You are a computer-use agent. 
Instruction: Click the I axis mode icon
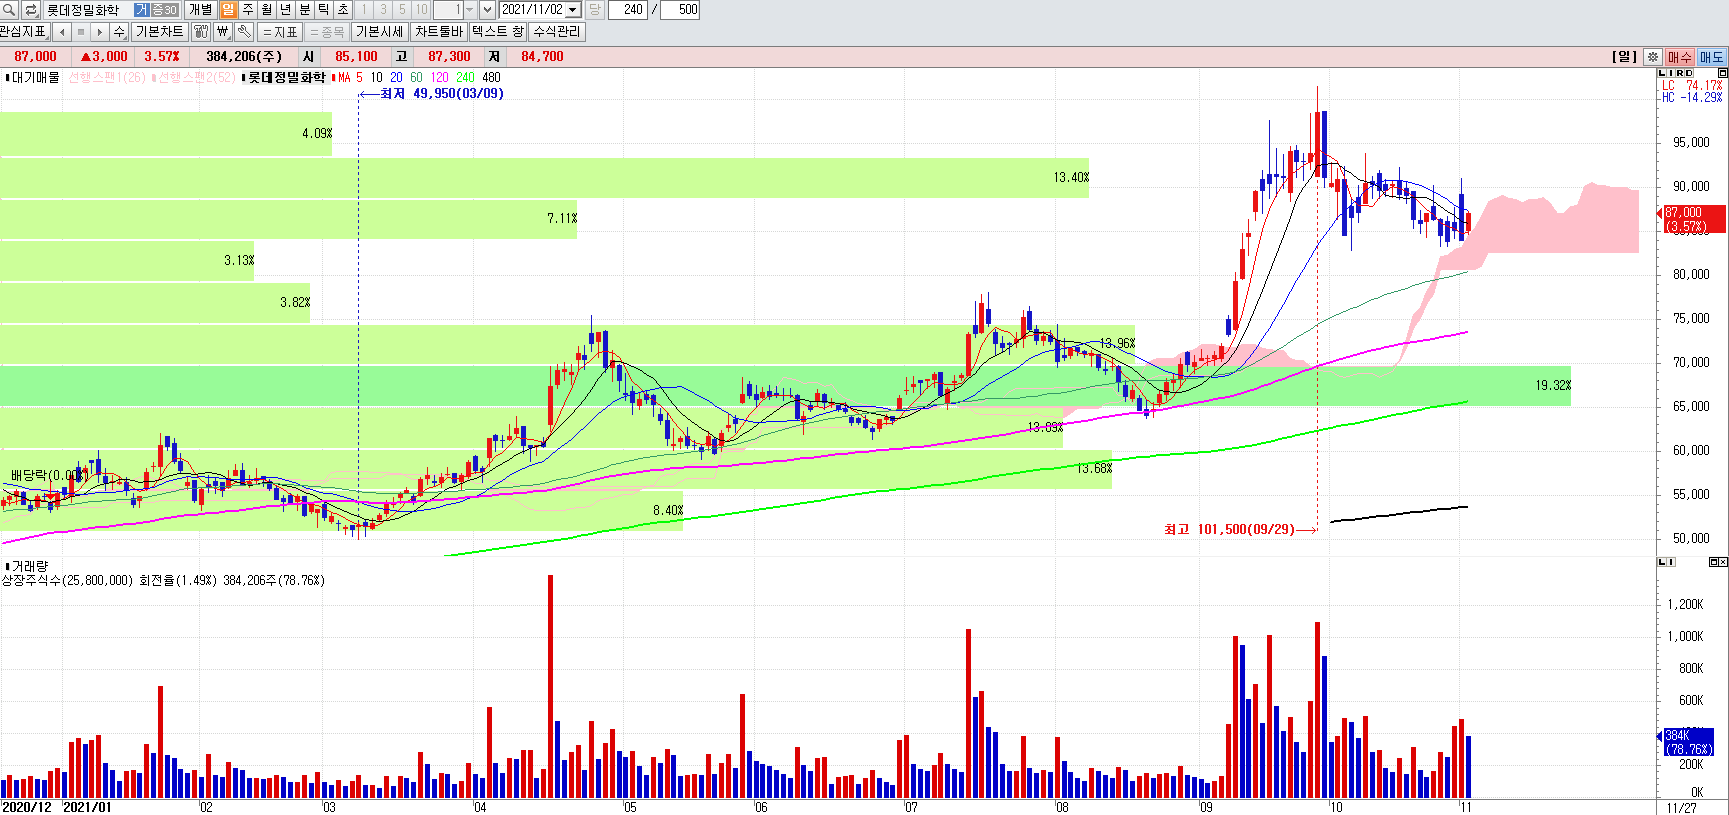(x=1671, y=73)
